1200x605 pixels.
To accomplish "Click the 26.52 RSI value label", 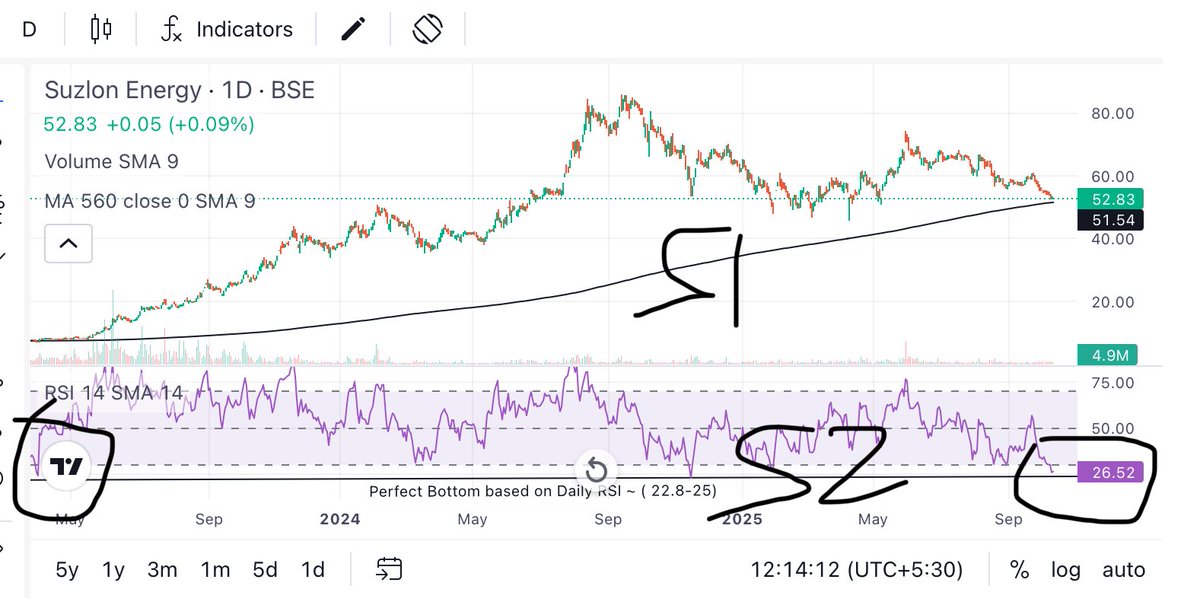I will [1110, 472].
